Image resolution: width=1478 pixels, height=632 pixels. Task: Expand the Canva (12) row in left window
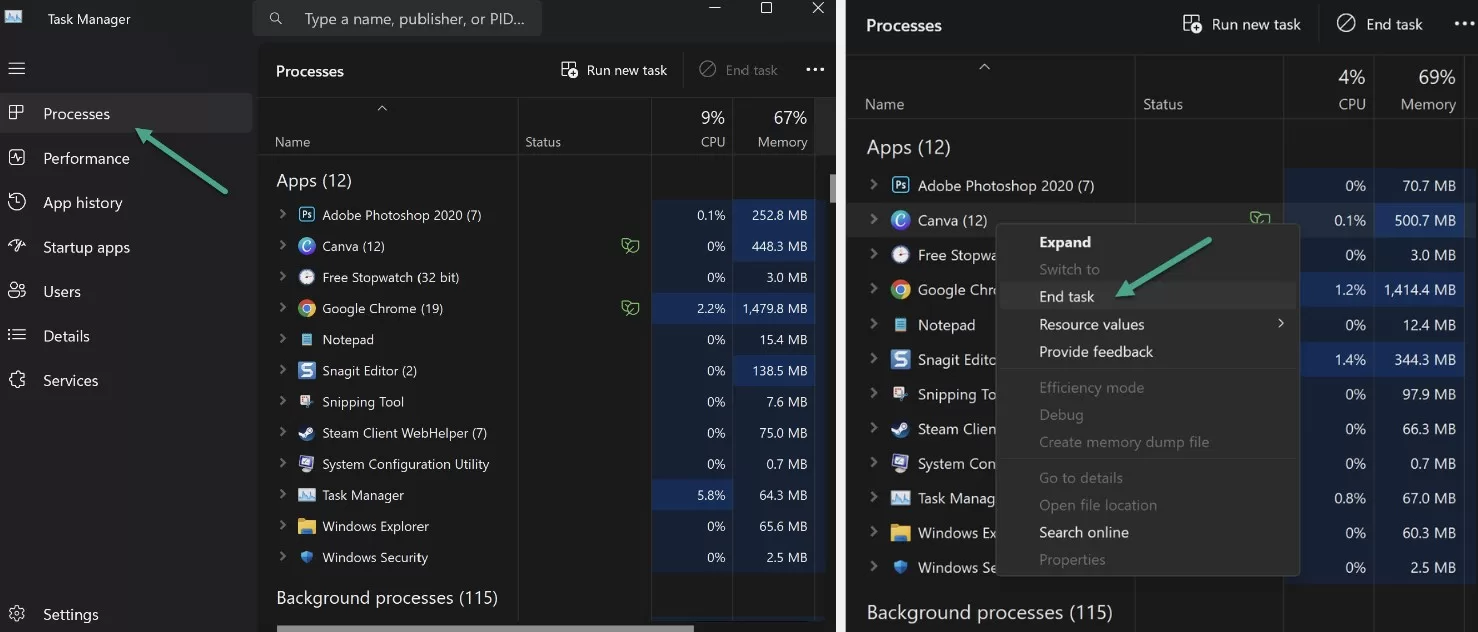click(283, 246)
